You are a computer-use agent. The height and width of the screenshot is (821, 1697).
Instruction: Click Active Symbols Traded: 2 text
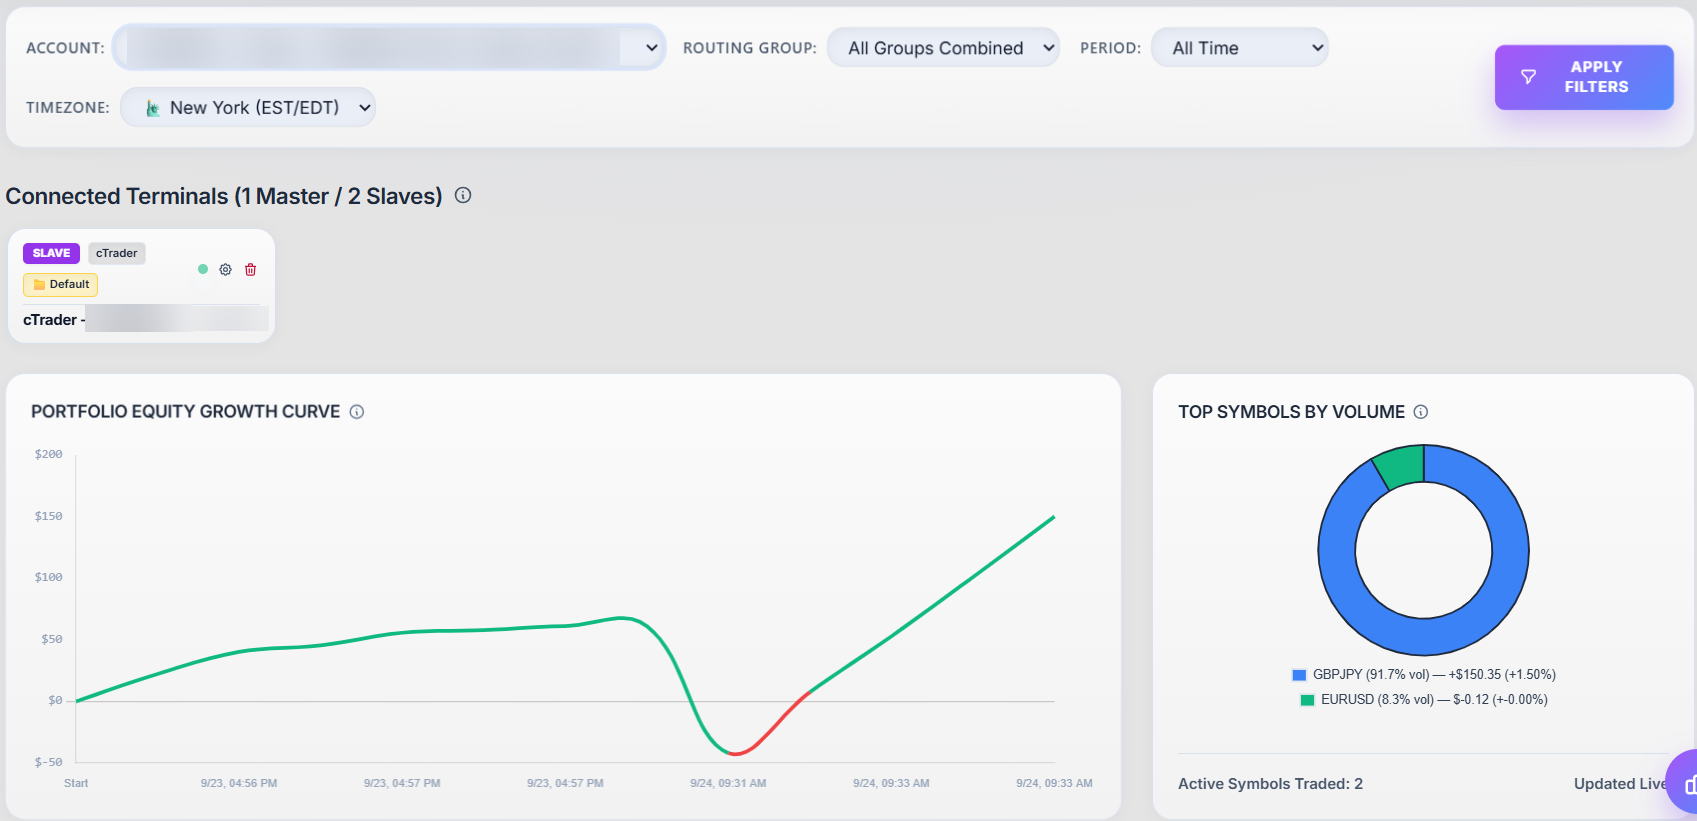[x=1270, y=784]
